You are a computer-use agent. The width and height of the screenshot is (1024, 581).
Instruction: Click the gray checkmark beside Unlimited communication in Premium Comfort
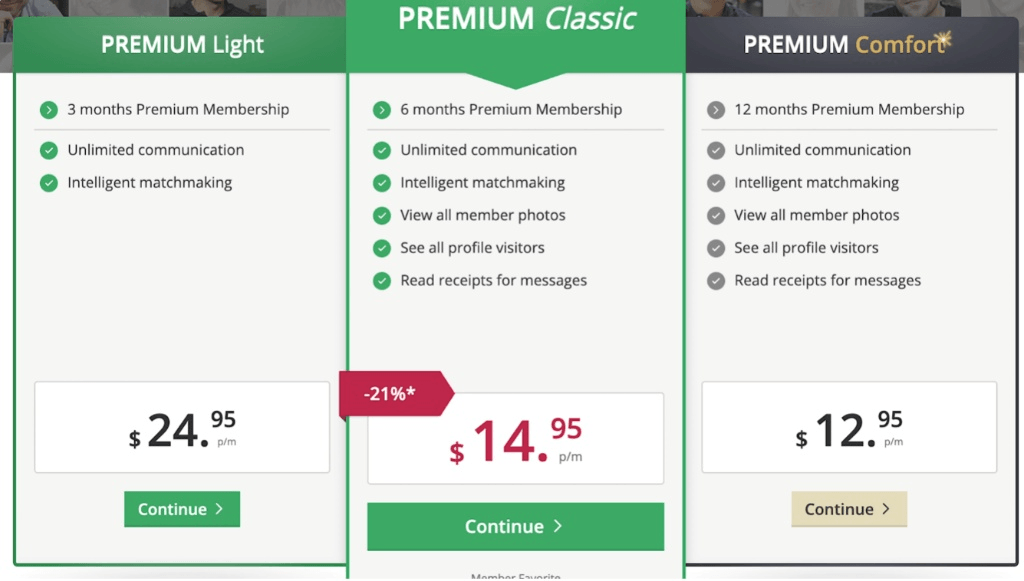[715, 150]
